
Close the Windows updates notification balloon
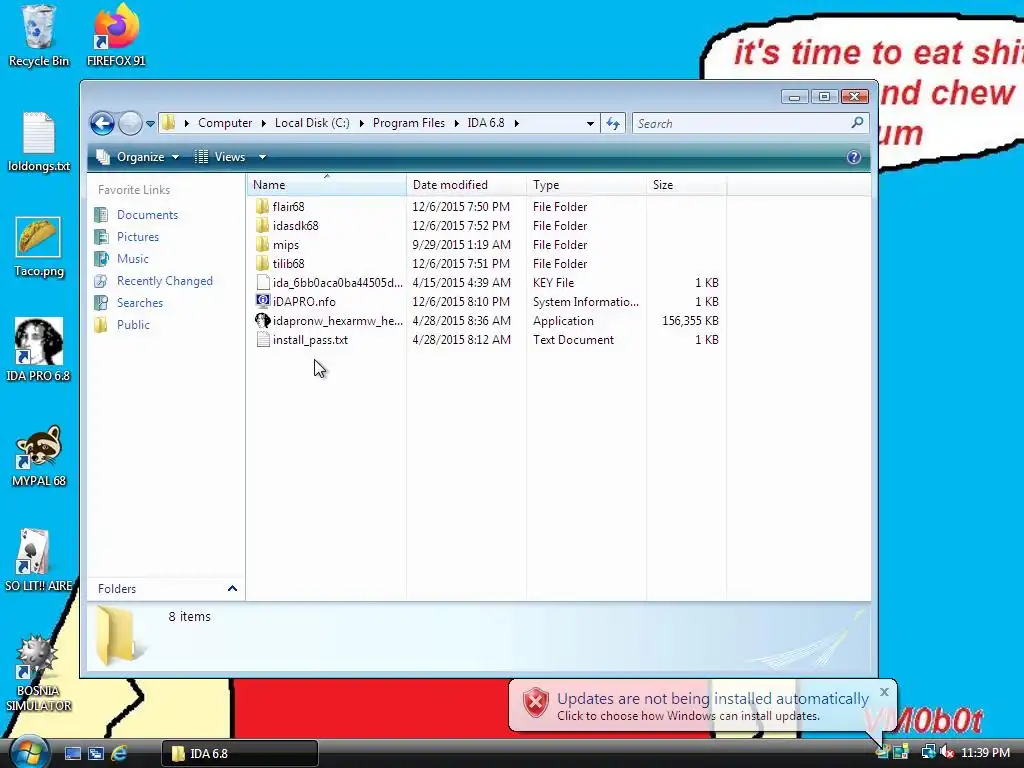click(x=884, y=692)
